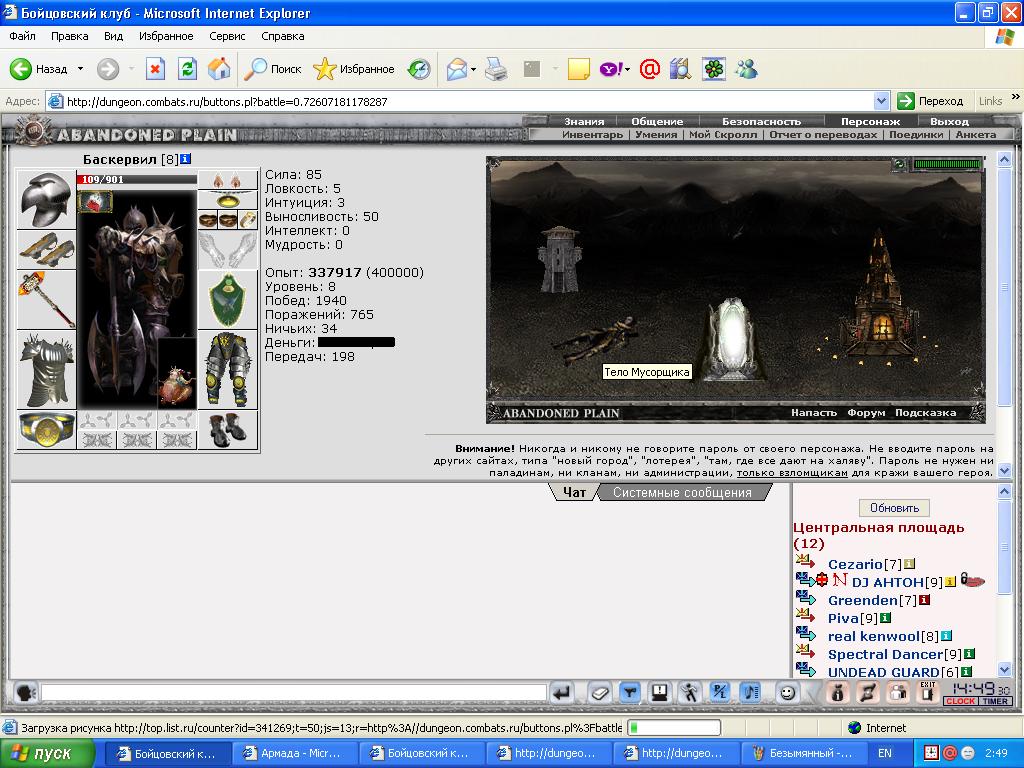Click the earrings slot icon
The image size is (1024, 768).
(228, 180)
